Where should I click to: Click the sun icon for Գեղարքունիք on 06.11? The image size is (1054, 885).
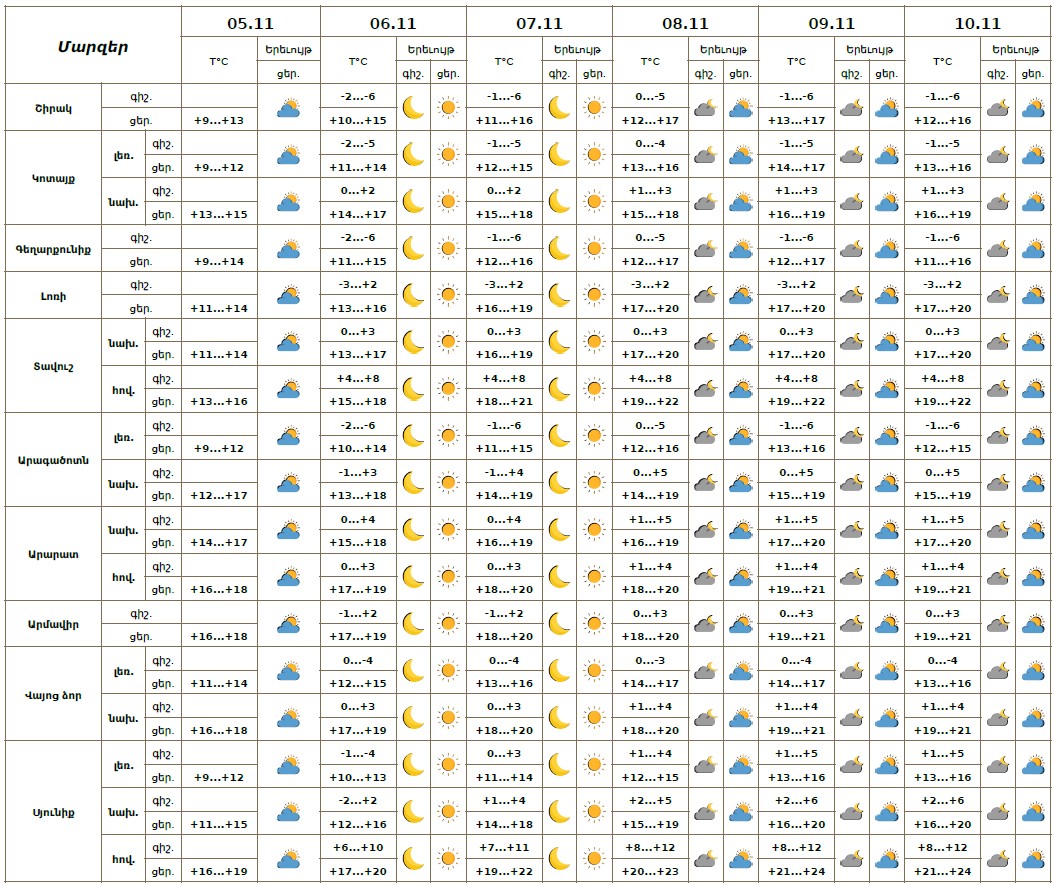tap(448, 249)
